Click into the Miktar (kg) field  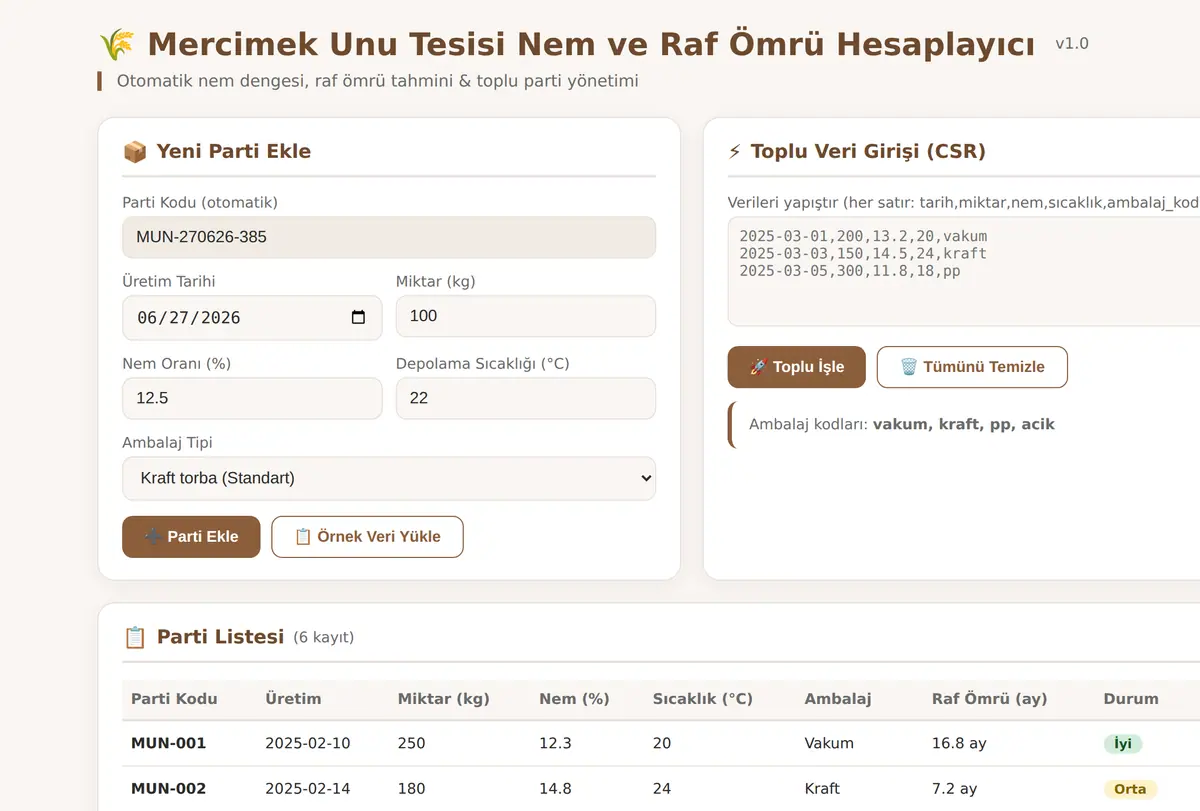pyautogui.click(x=526, y=316)
